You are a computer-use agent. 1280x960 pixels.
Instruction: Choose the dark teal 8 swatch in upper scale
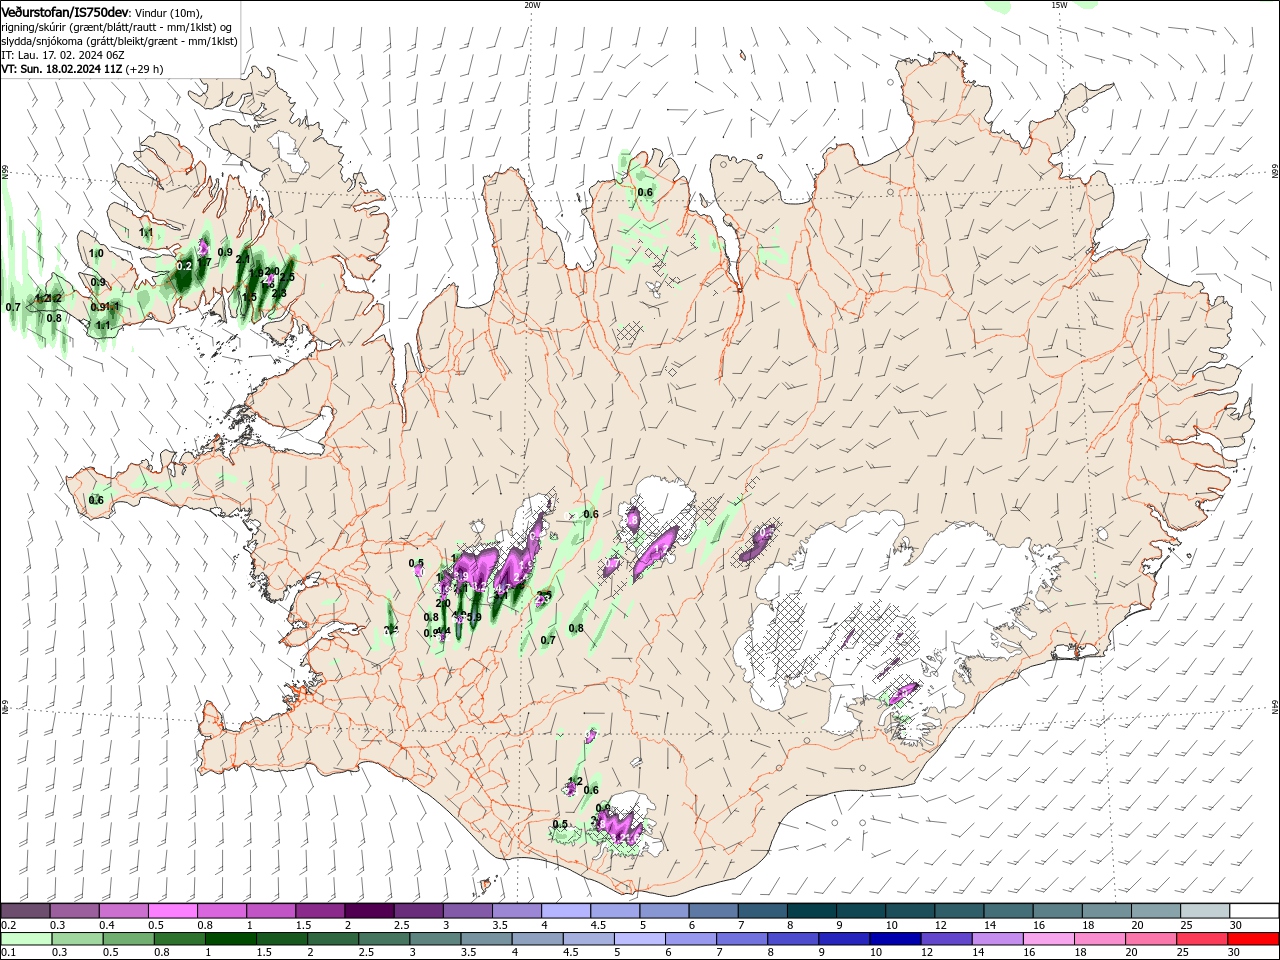tap(811, 911)
